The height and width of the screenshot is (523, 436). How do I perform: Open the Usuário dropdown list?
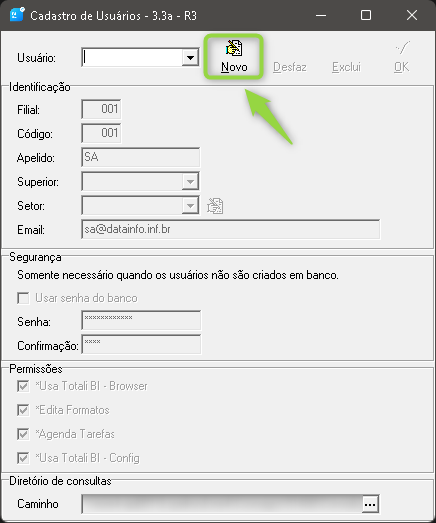point(190,58)
